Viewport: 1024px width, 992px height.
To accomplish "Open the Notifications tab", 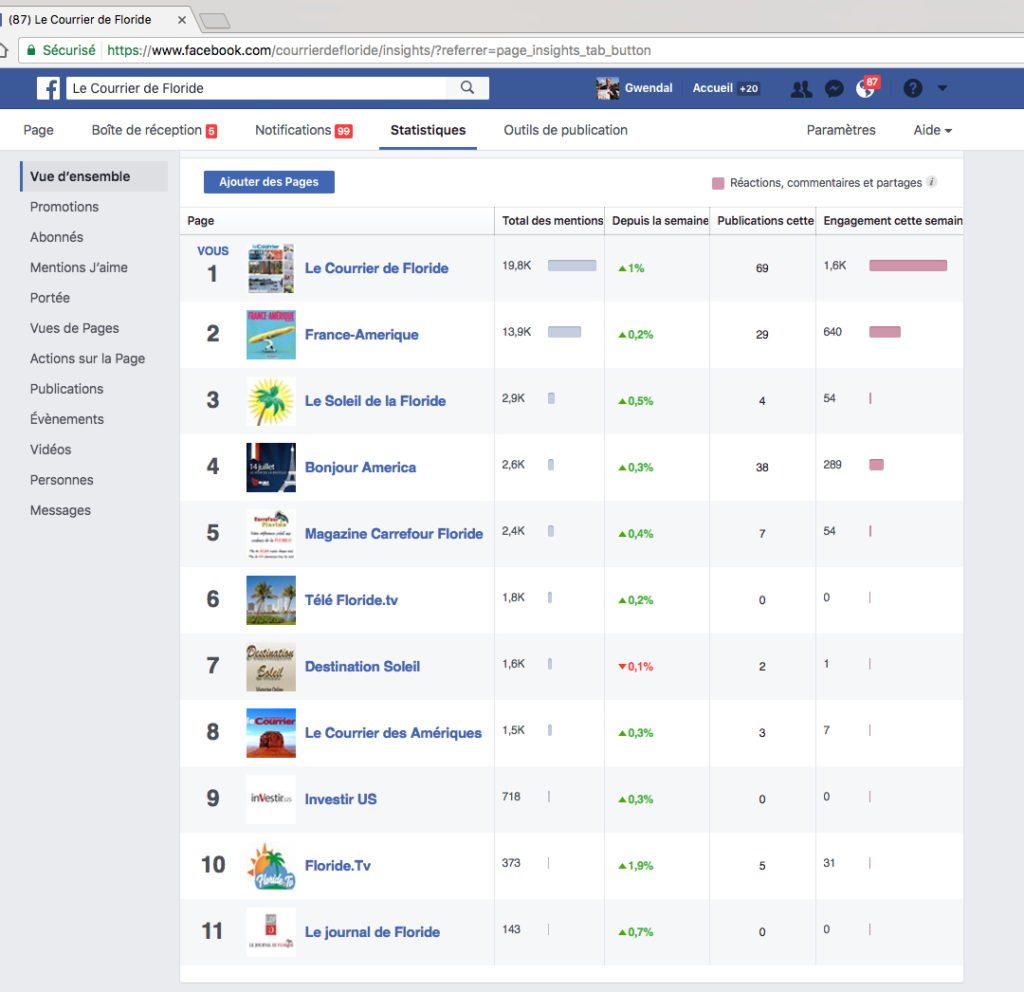I will pyautogui.click(x=304, y=130).
